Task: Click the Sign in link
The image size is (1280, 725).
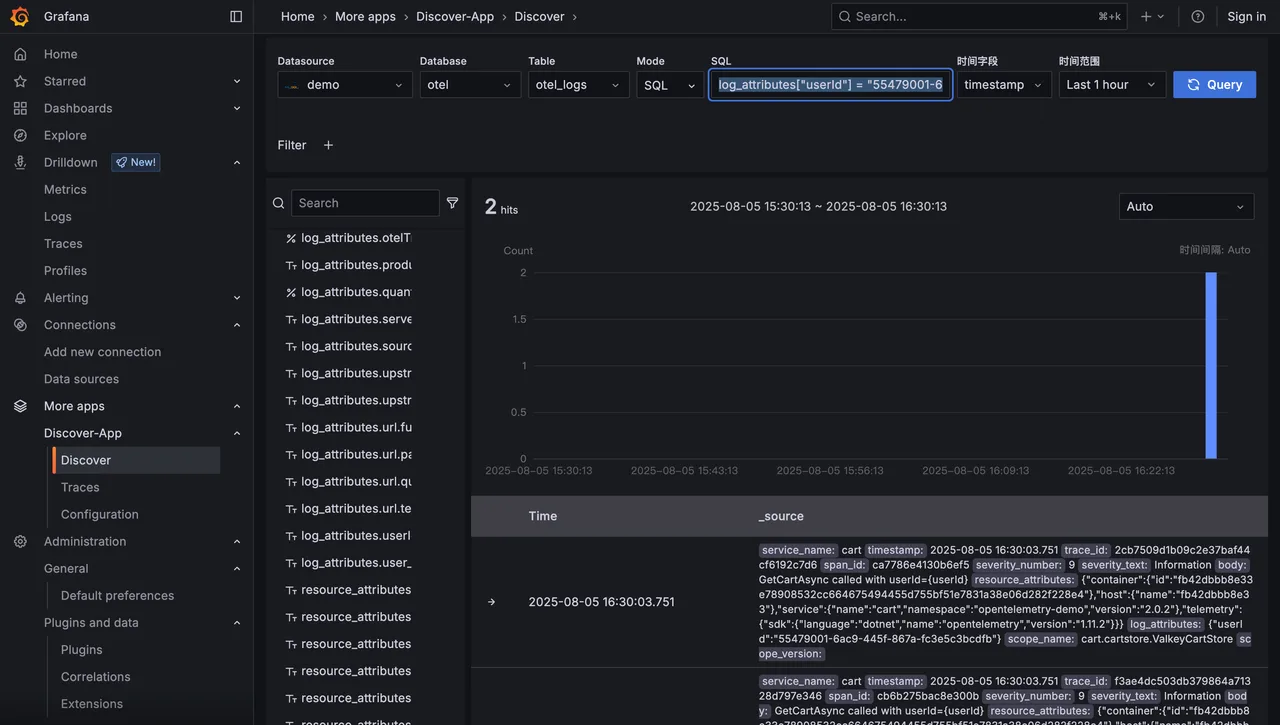Action: [1246, 16]
